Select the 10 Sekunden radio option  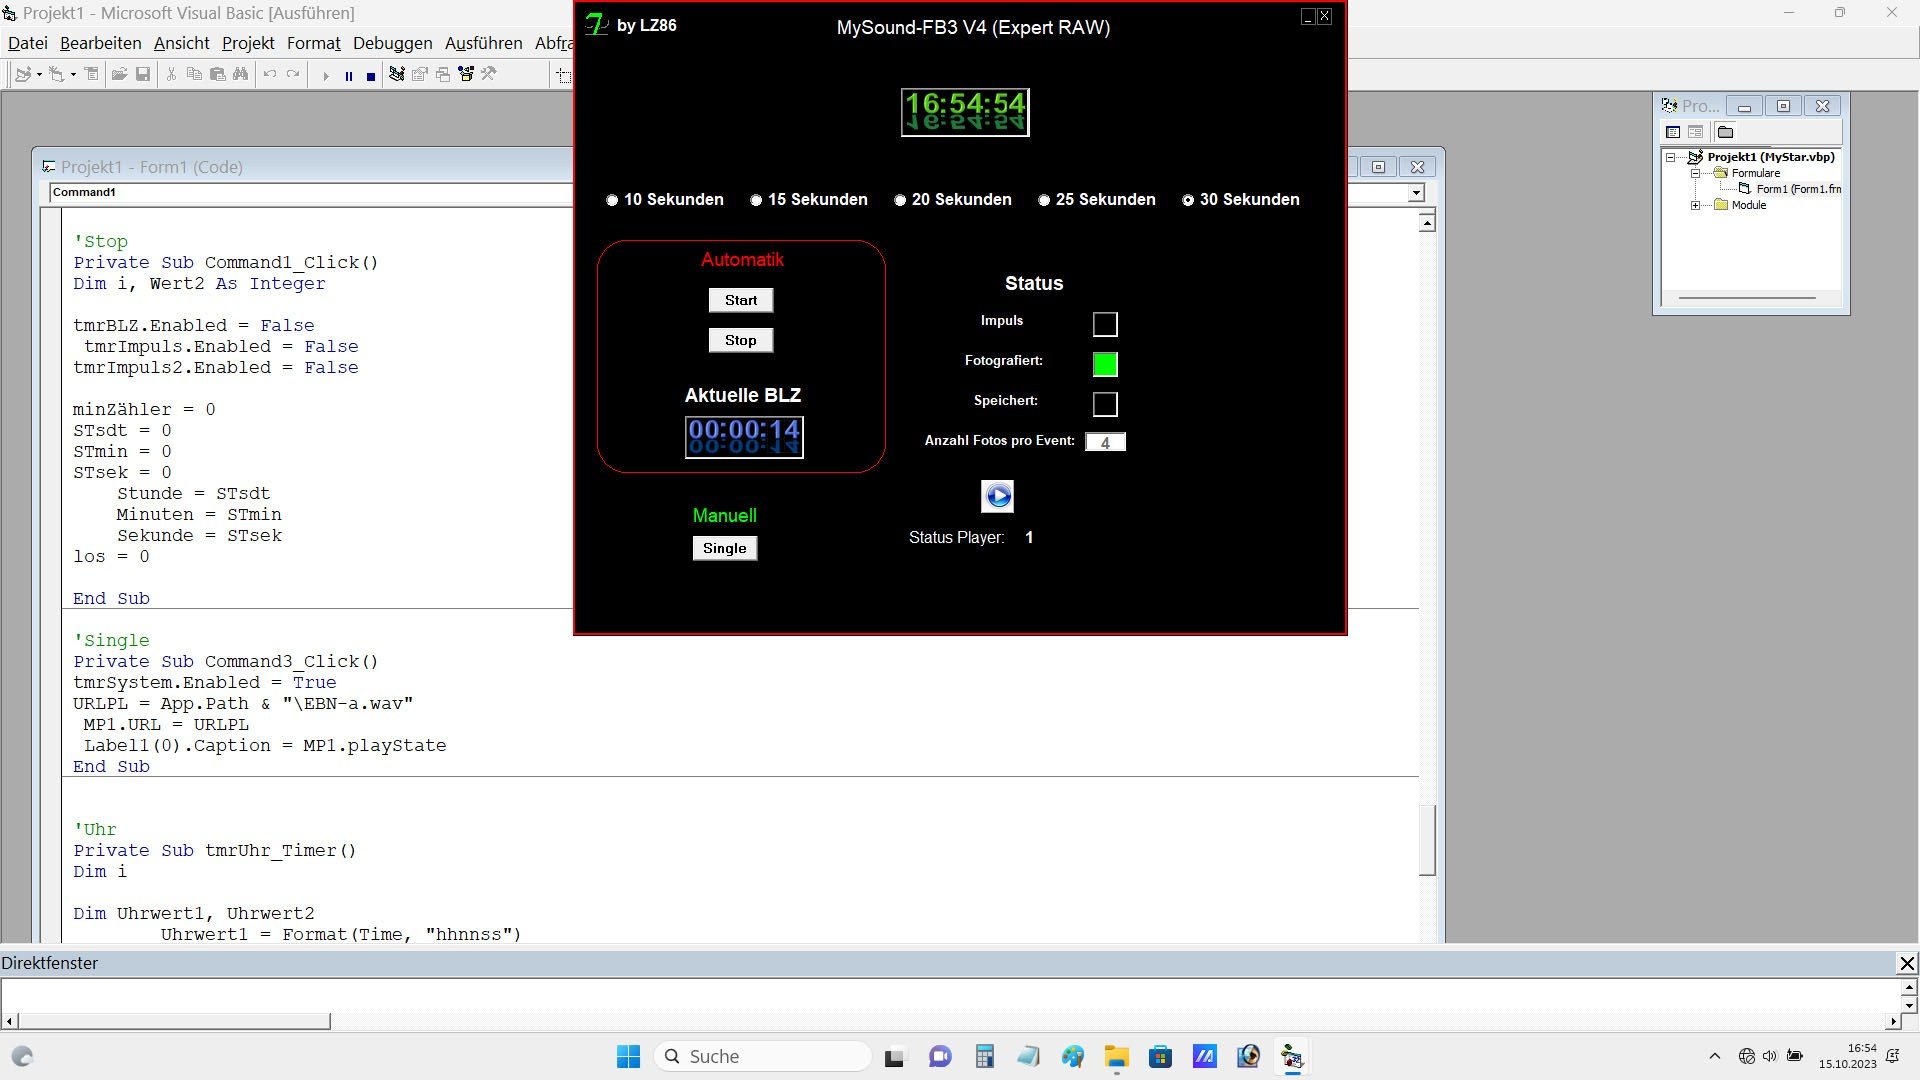(x=612, y=200)
